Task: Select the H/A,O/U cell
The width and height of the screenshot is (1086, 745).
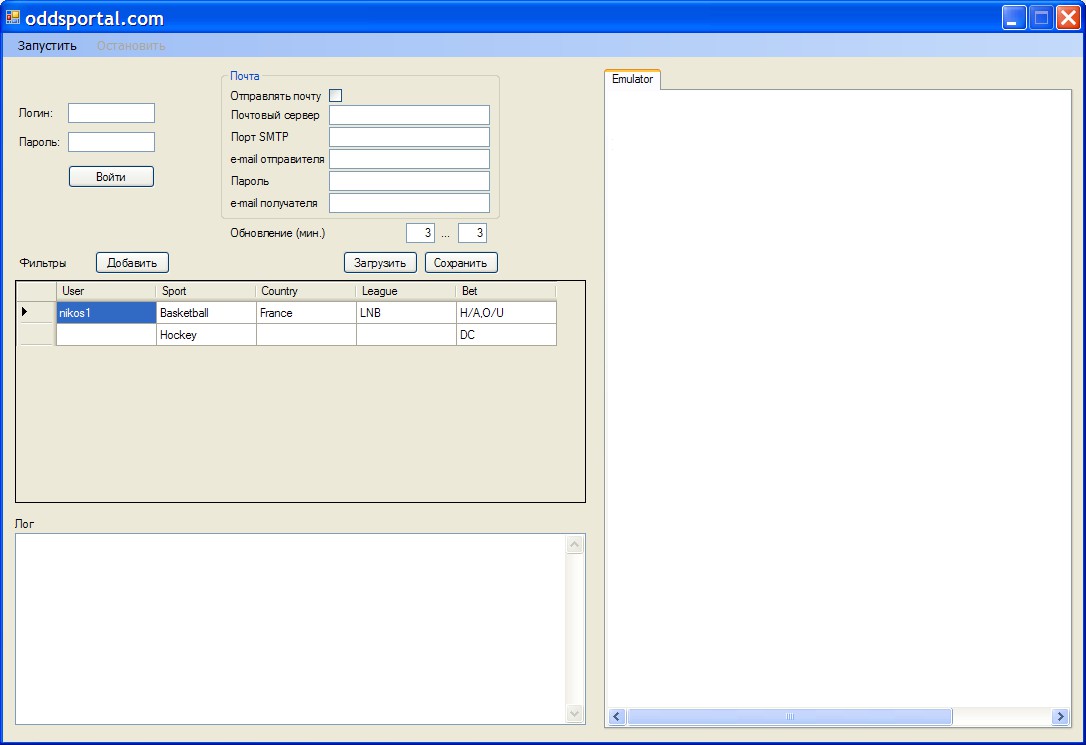Action: (x=506, y=312)
